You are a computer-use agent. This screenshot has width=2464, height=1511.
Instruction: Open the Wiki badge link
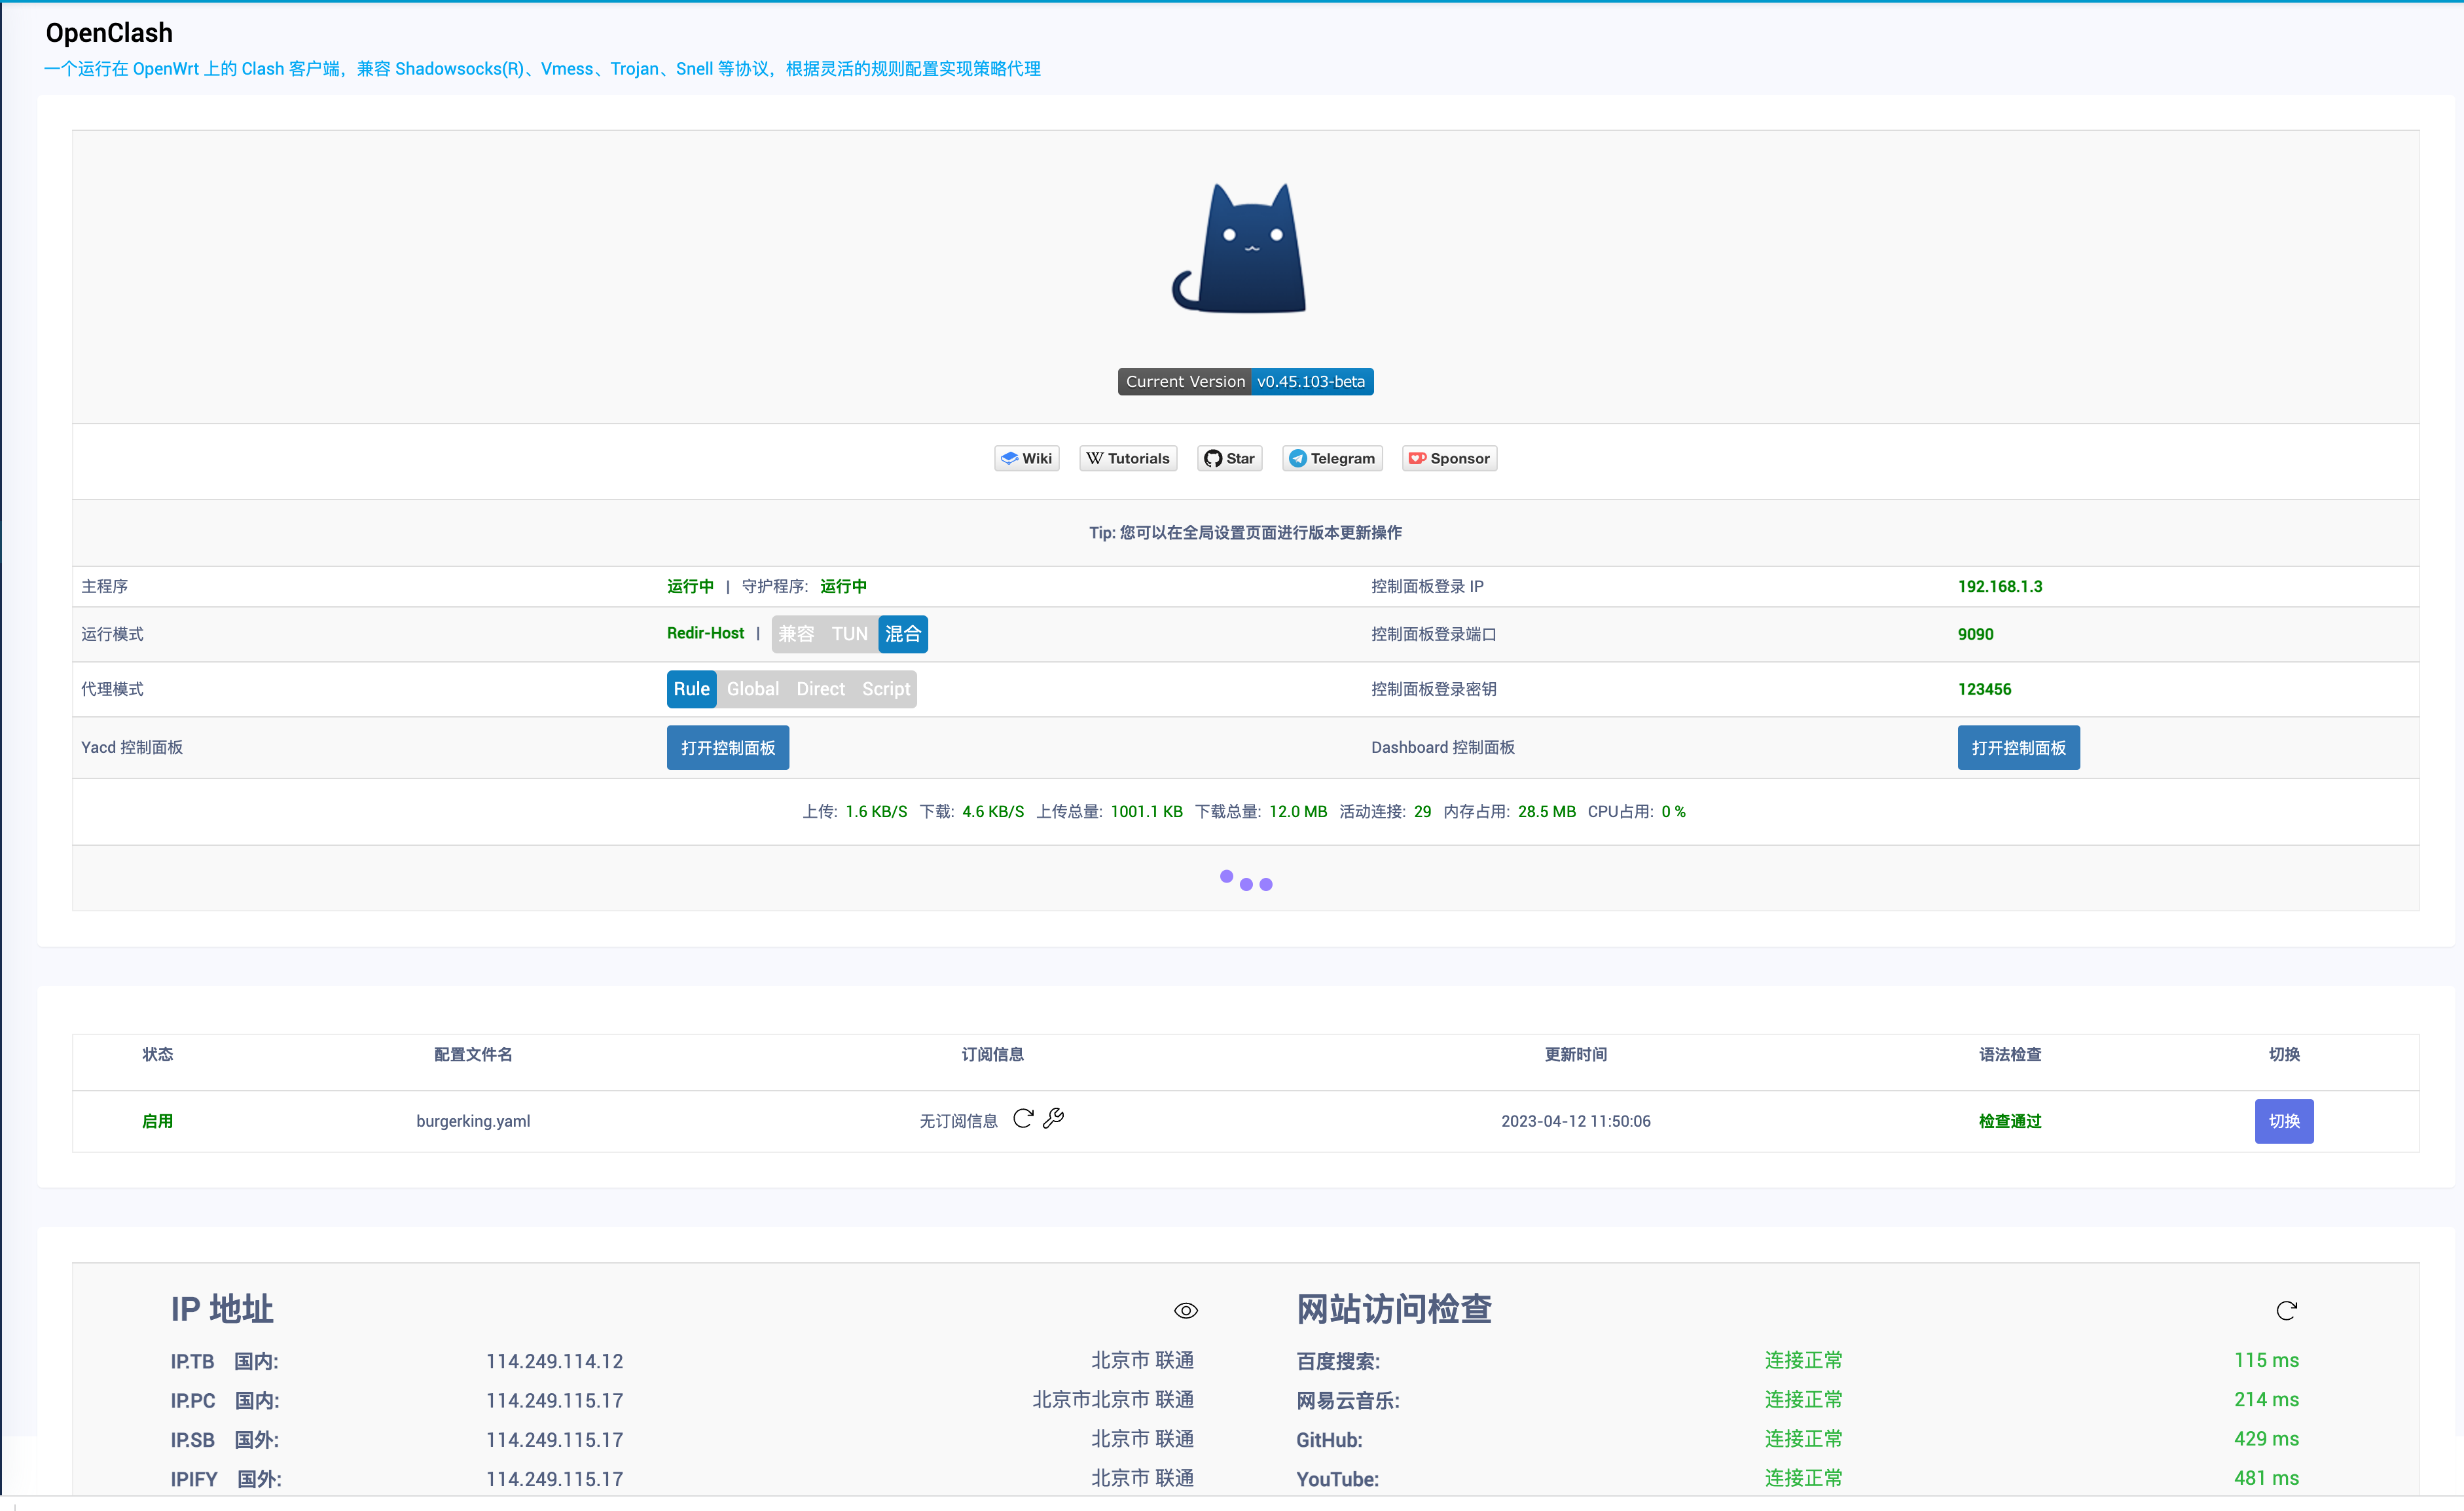coord(1026,458)
